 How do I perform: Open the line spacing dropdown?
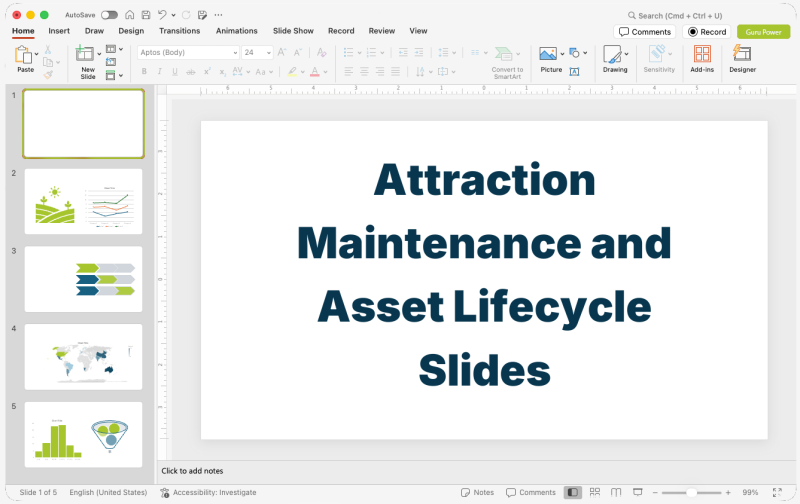point(454,53)
